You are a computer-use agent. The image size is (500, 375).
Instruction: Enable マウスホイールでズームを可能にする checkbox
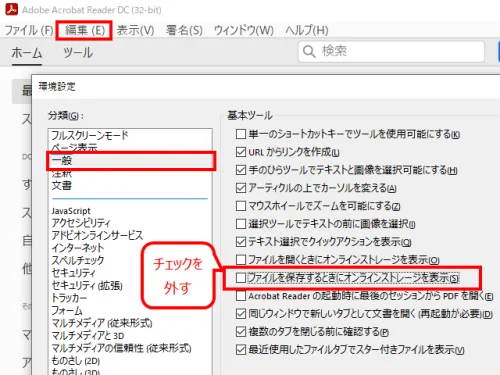pyautogui.click(x=241, y=206)
